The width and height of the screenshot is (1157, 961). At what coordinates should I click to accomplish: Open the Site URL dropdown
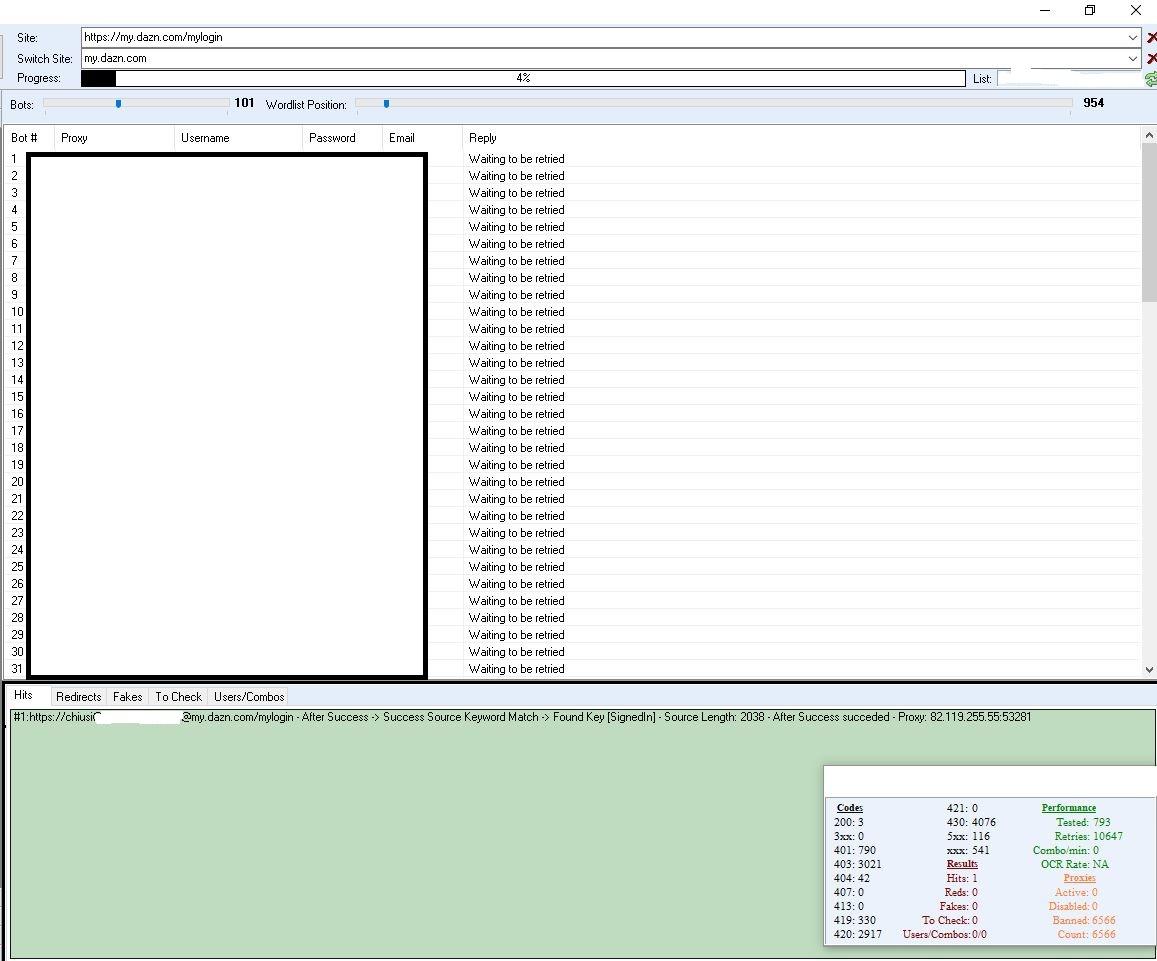point(1132,38)
